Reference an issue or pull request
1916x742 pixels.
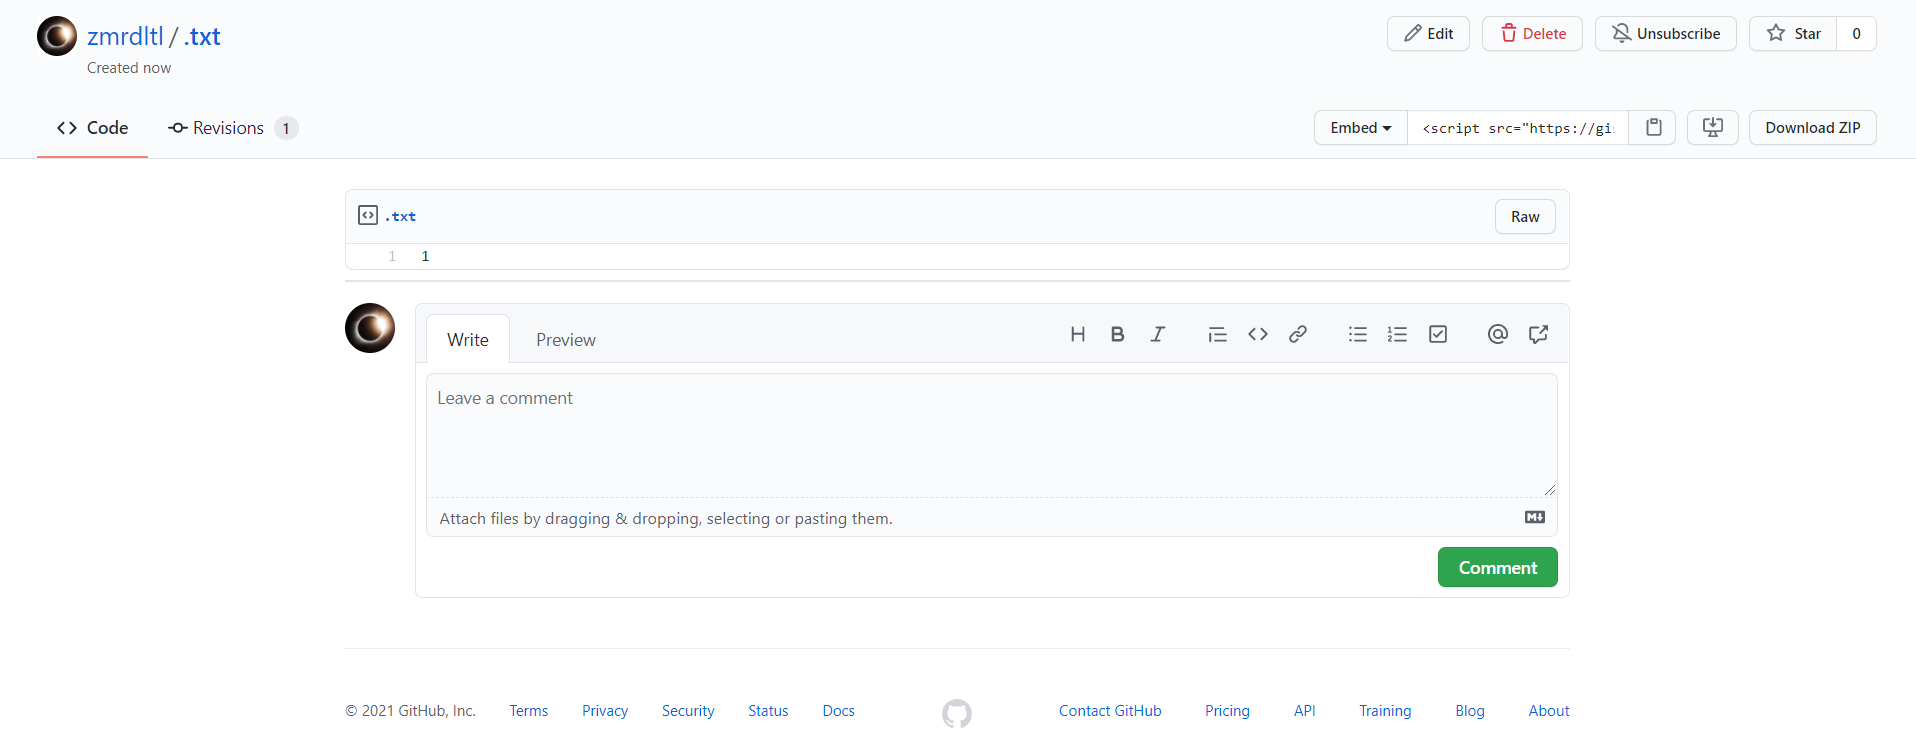[x=1537, y=334]
